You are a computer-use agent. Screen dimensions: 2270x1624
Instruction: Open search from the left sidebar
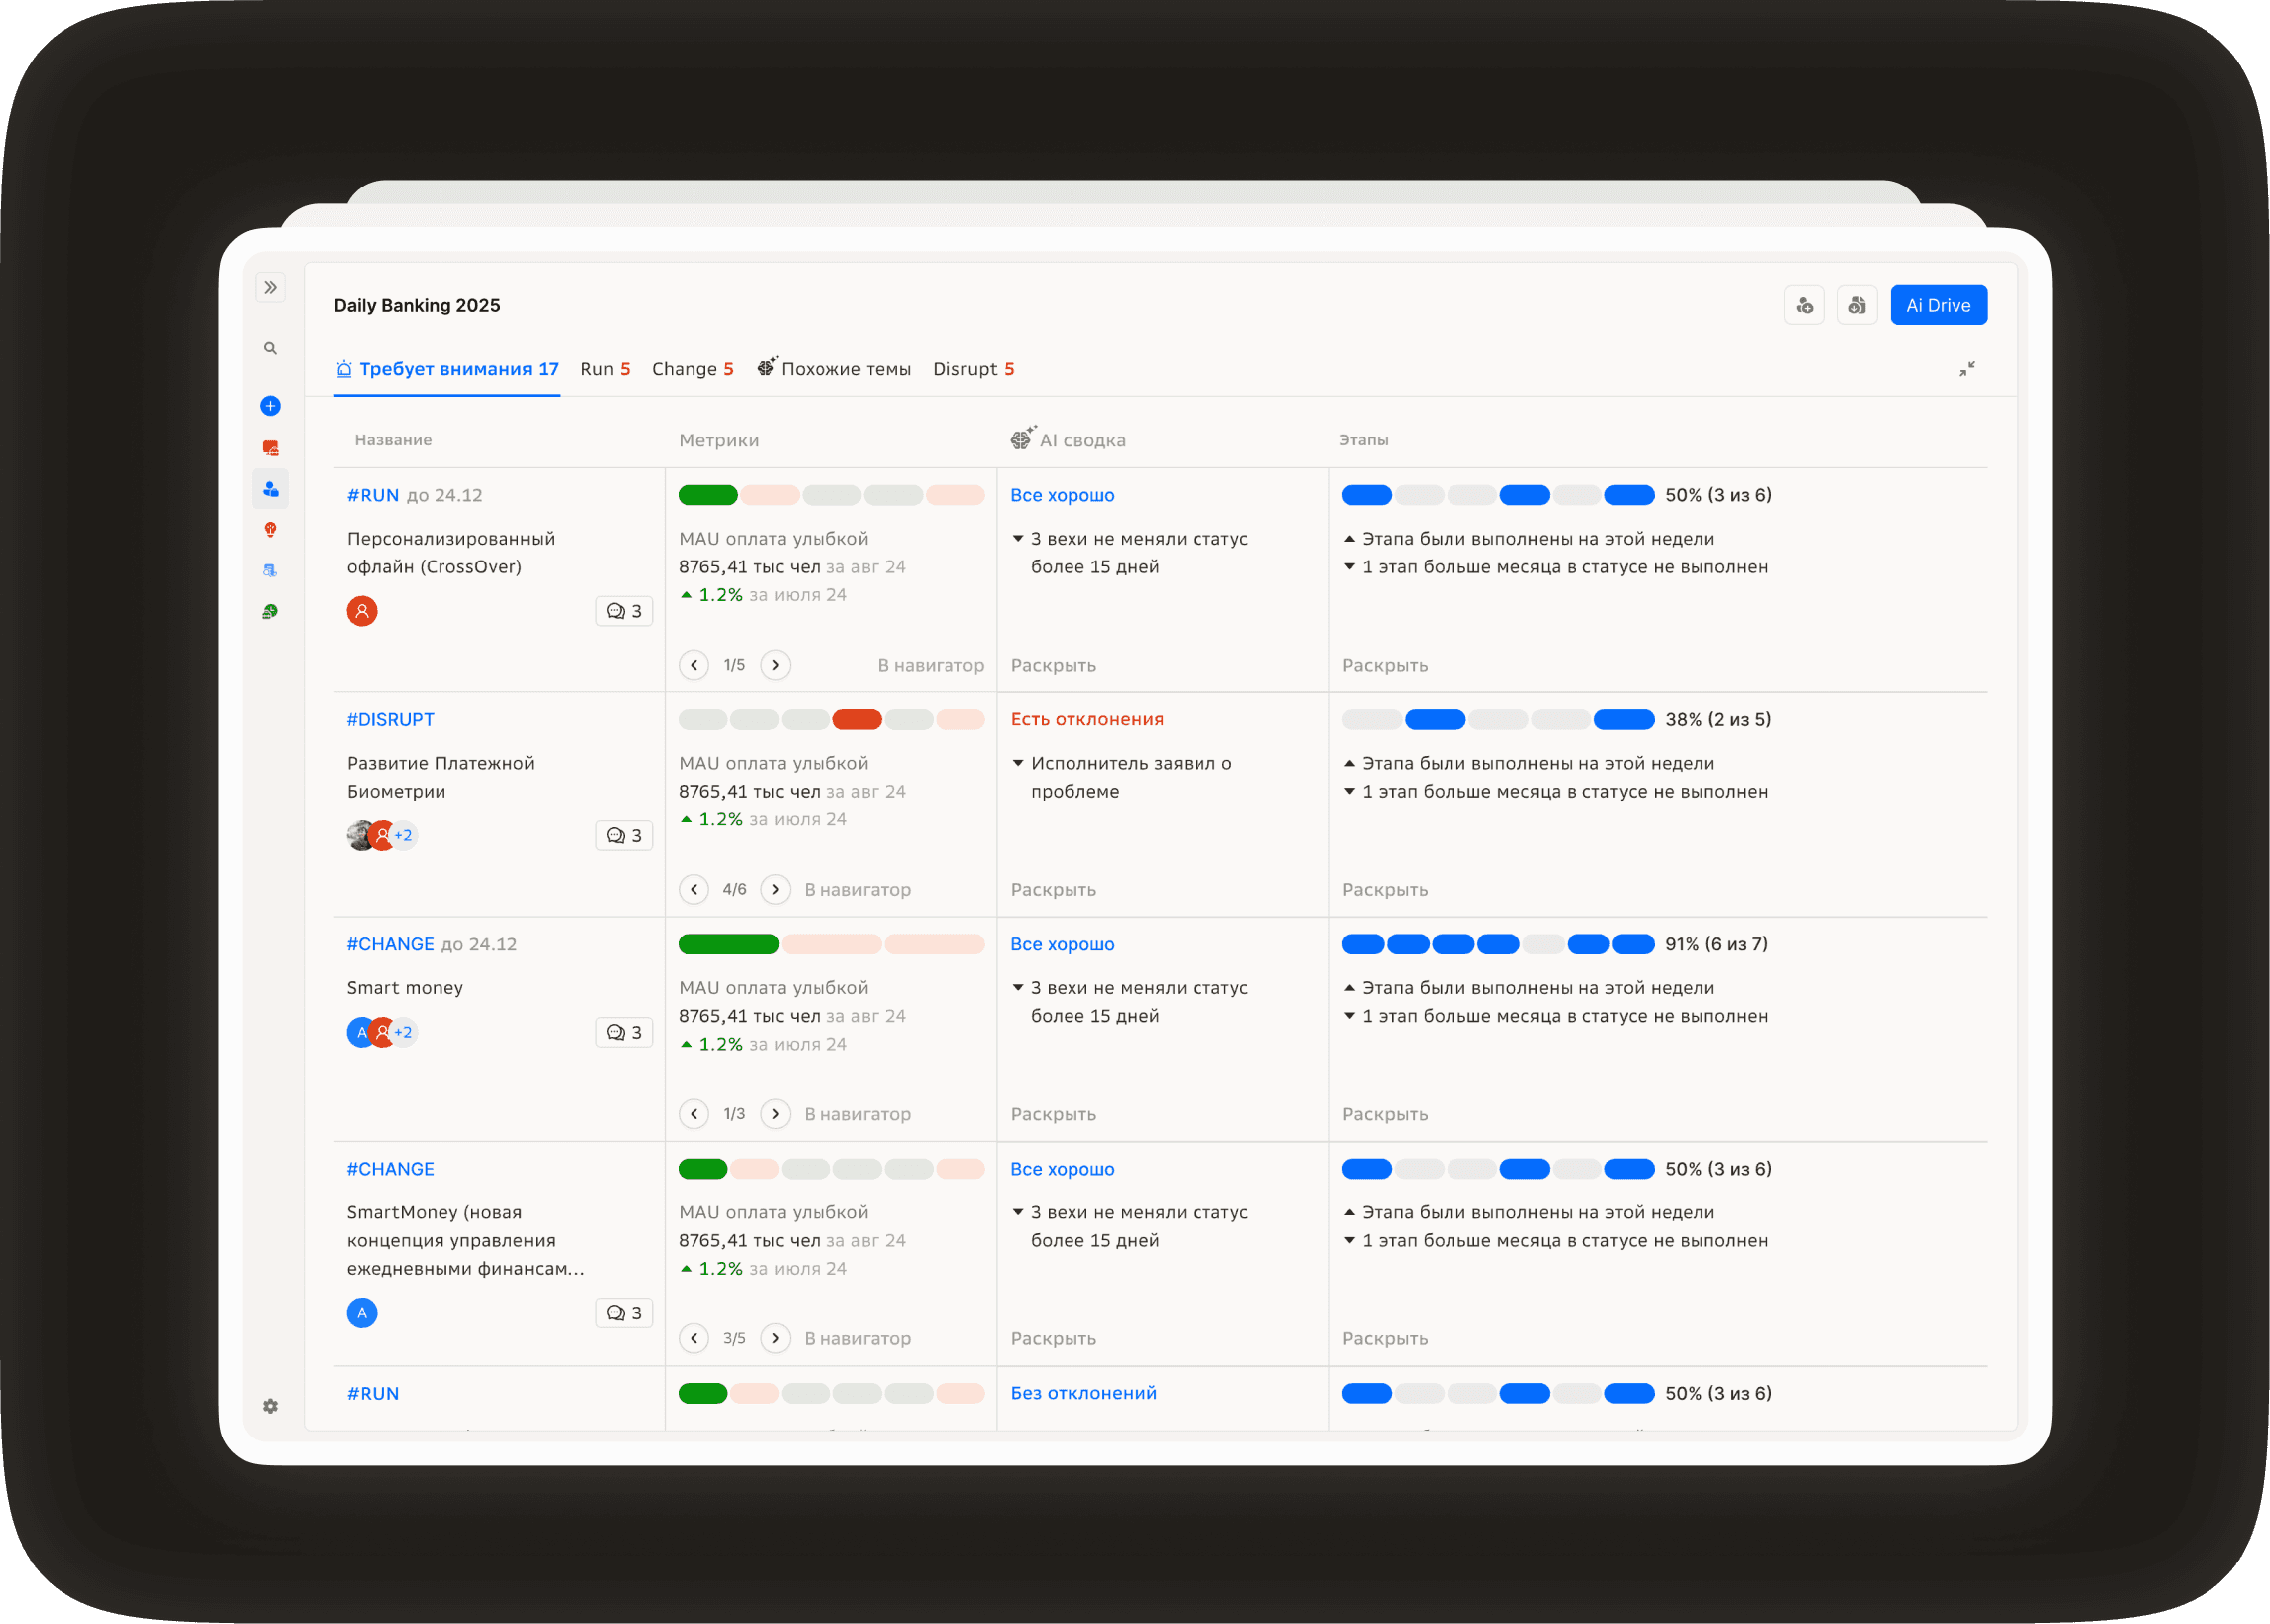pyautogui.click(x=270, y=348)
